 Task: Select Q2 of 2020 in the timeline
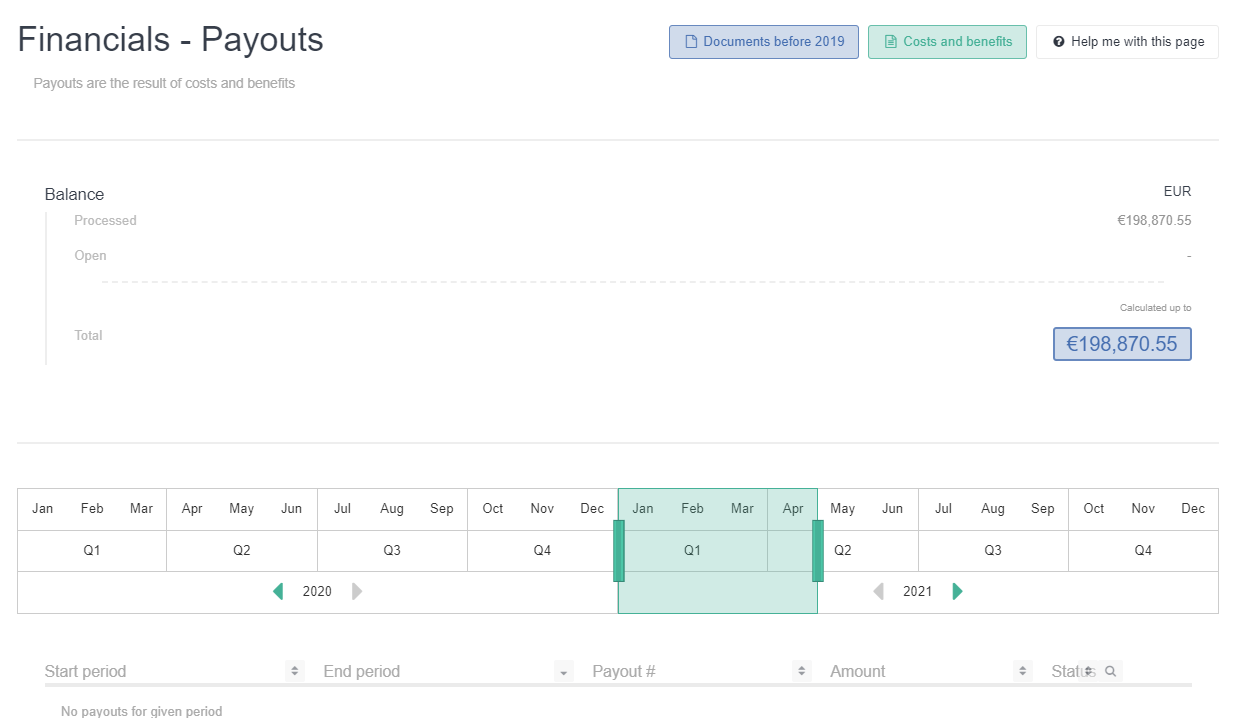click(x=242, y=551)
